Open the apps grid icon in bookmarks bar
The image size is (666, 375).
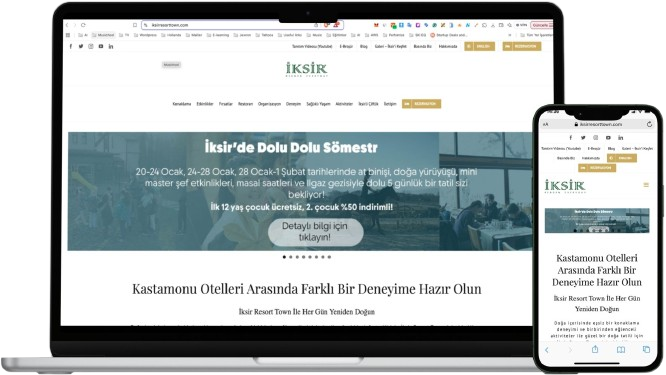(x=68, y=35)
